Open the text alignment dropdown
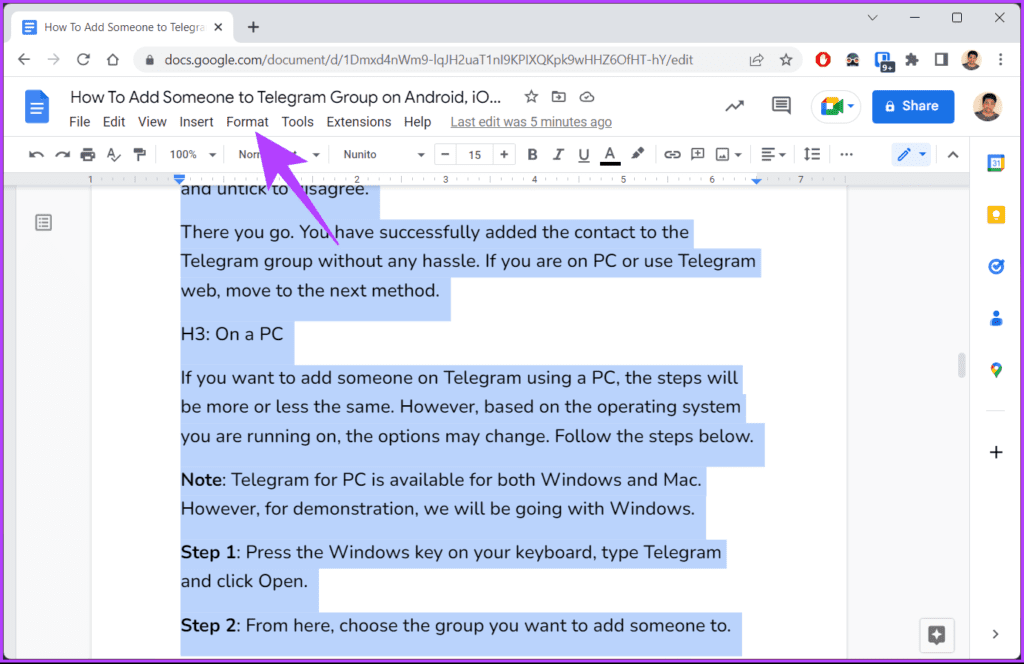Viewport: 1024px width, 664px height. pyautogui.click(x=773, y=155)
